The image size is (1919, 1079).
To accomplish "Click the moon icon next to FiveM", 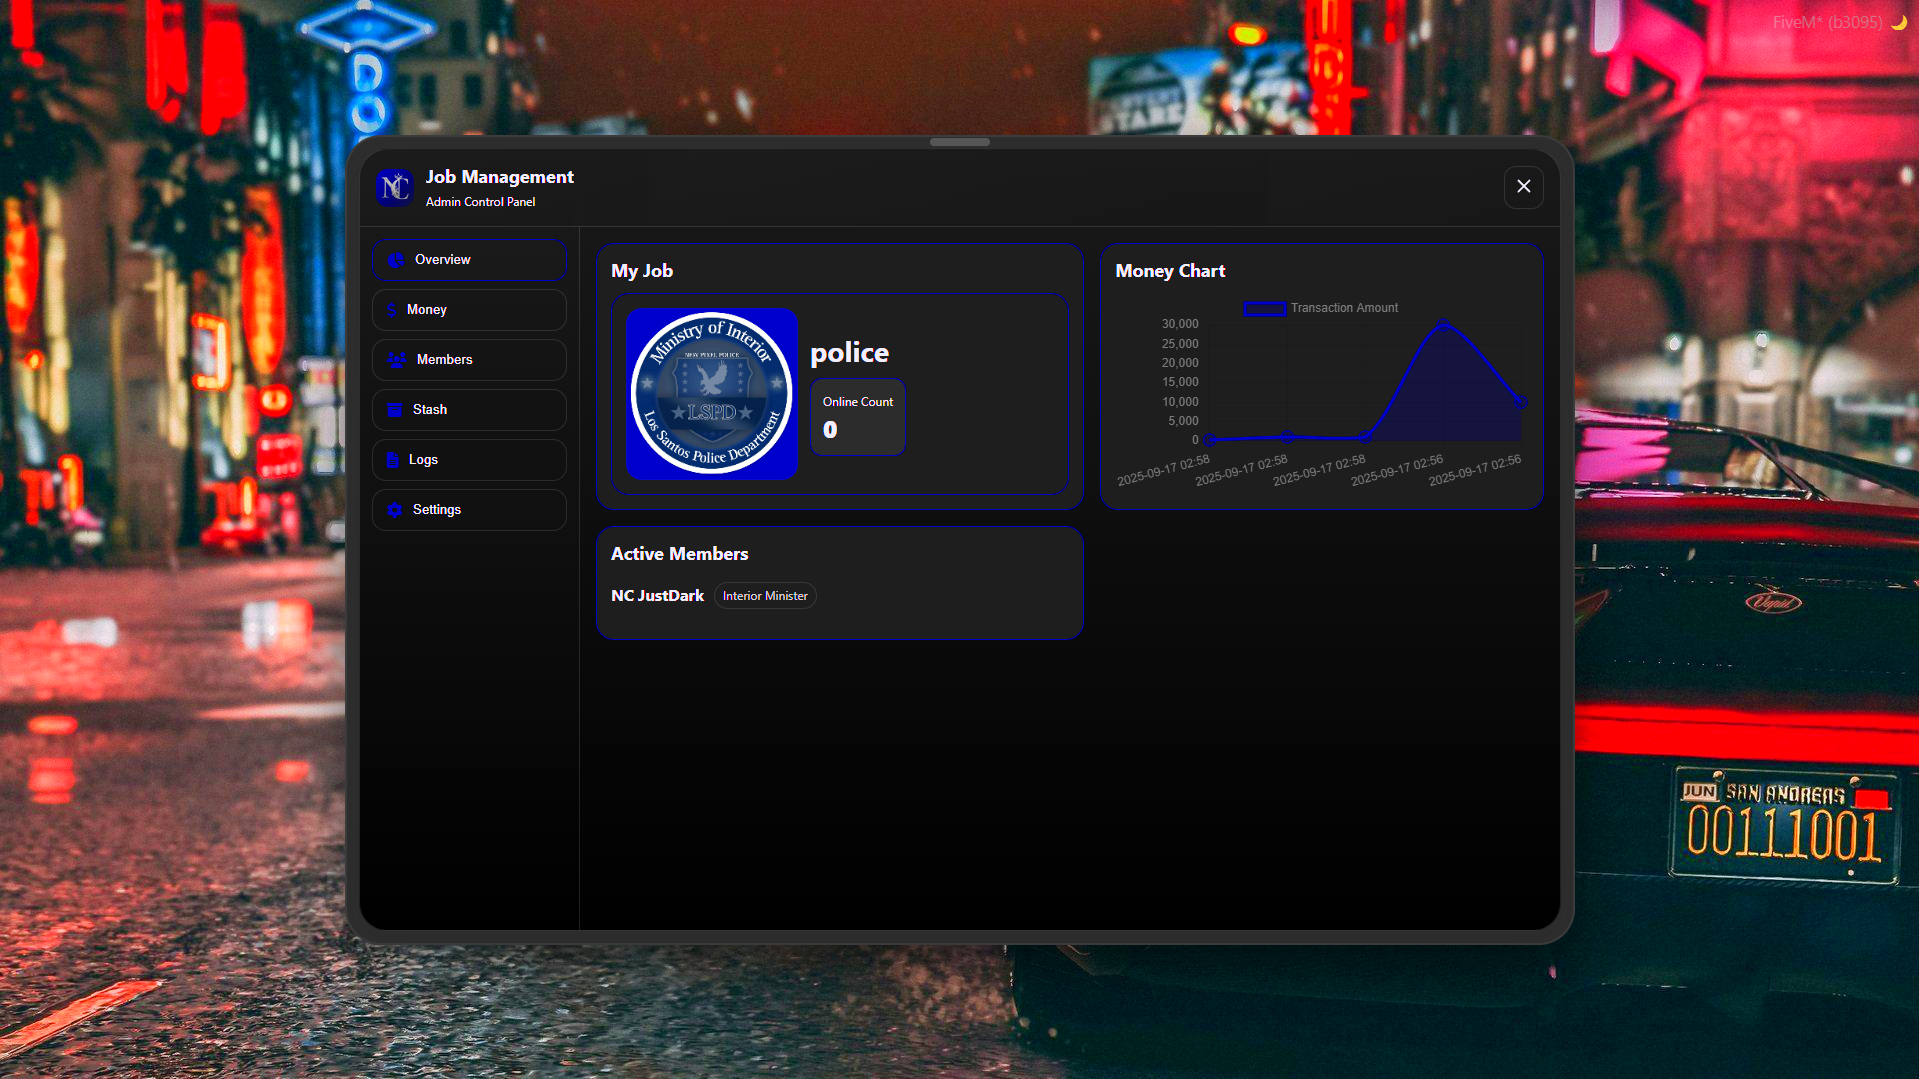I will [1898, 22].
